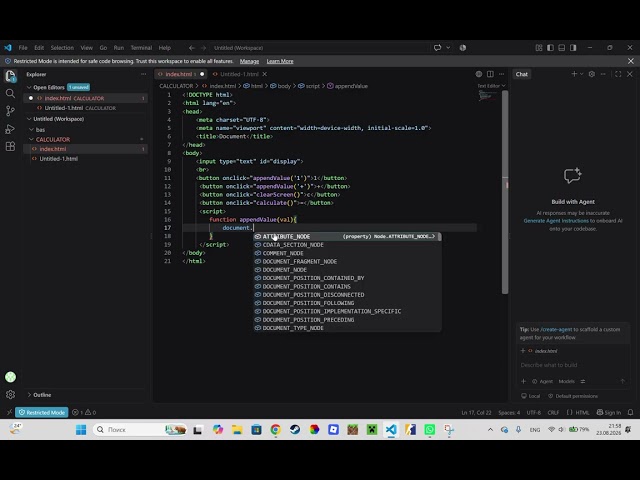This screenshot has width=640, height=480.
Task: Send chat message with arrow button
Action: tap(622, 381)
